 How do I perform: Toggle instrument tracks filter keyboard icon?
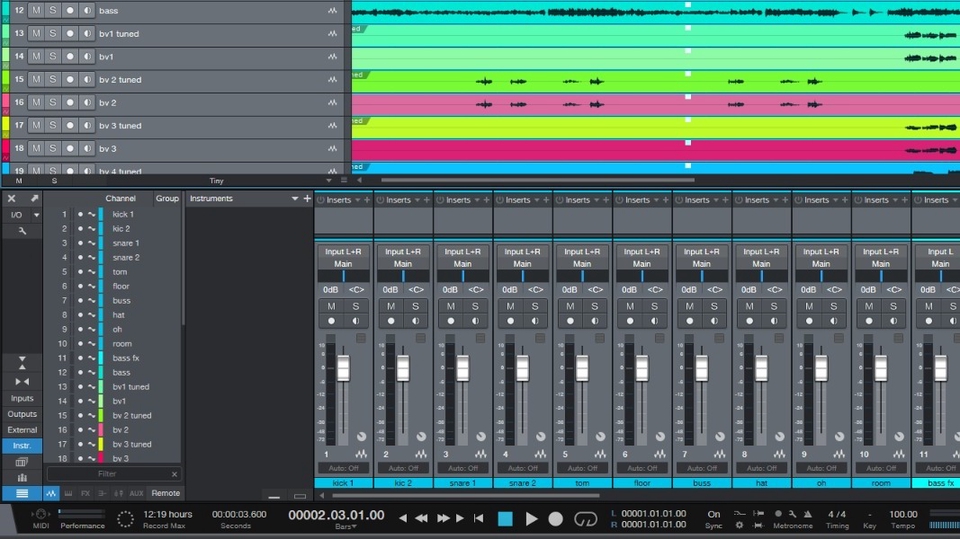pyautogui.click(x=69, y=493)
